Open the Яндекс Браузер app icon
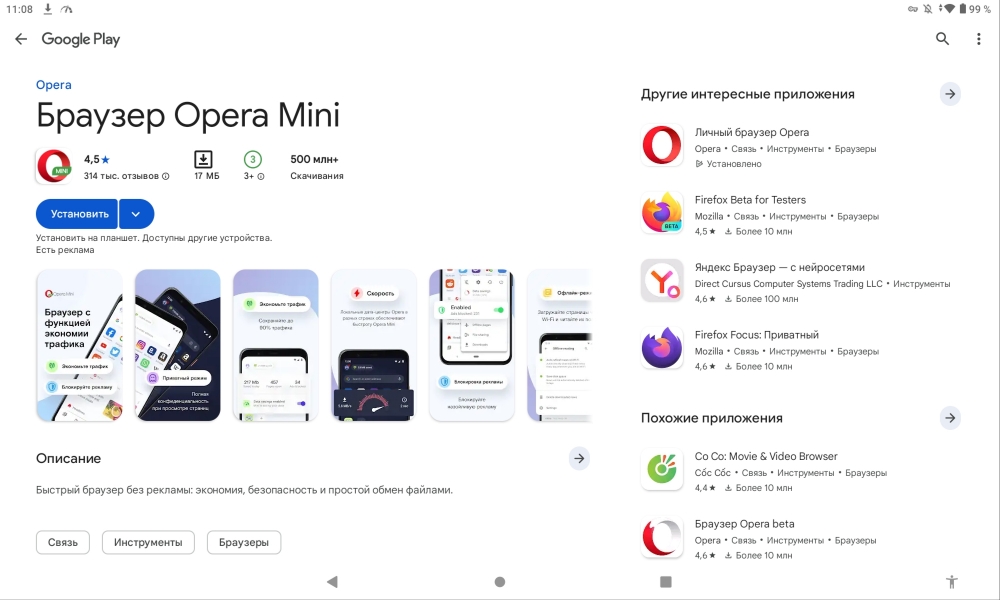Viewport: 1000px width, 600px height. pos(662,281)
